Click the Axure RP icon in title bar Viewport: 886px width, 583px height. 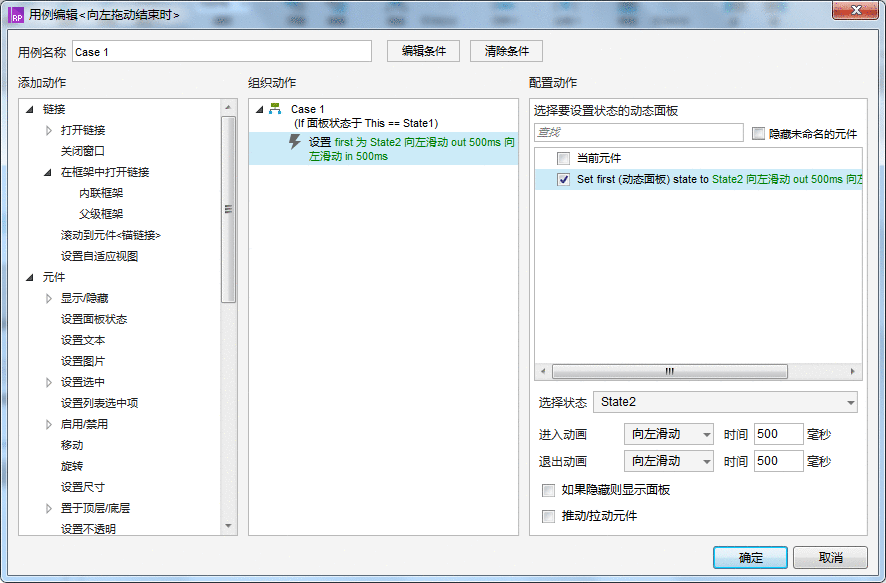[17, 15]
